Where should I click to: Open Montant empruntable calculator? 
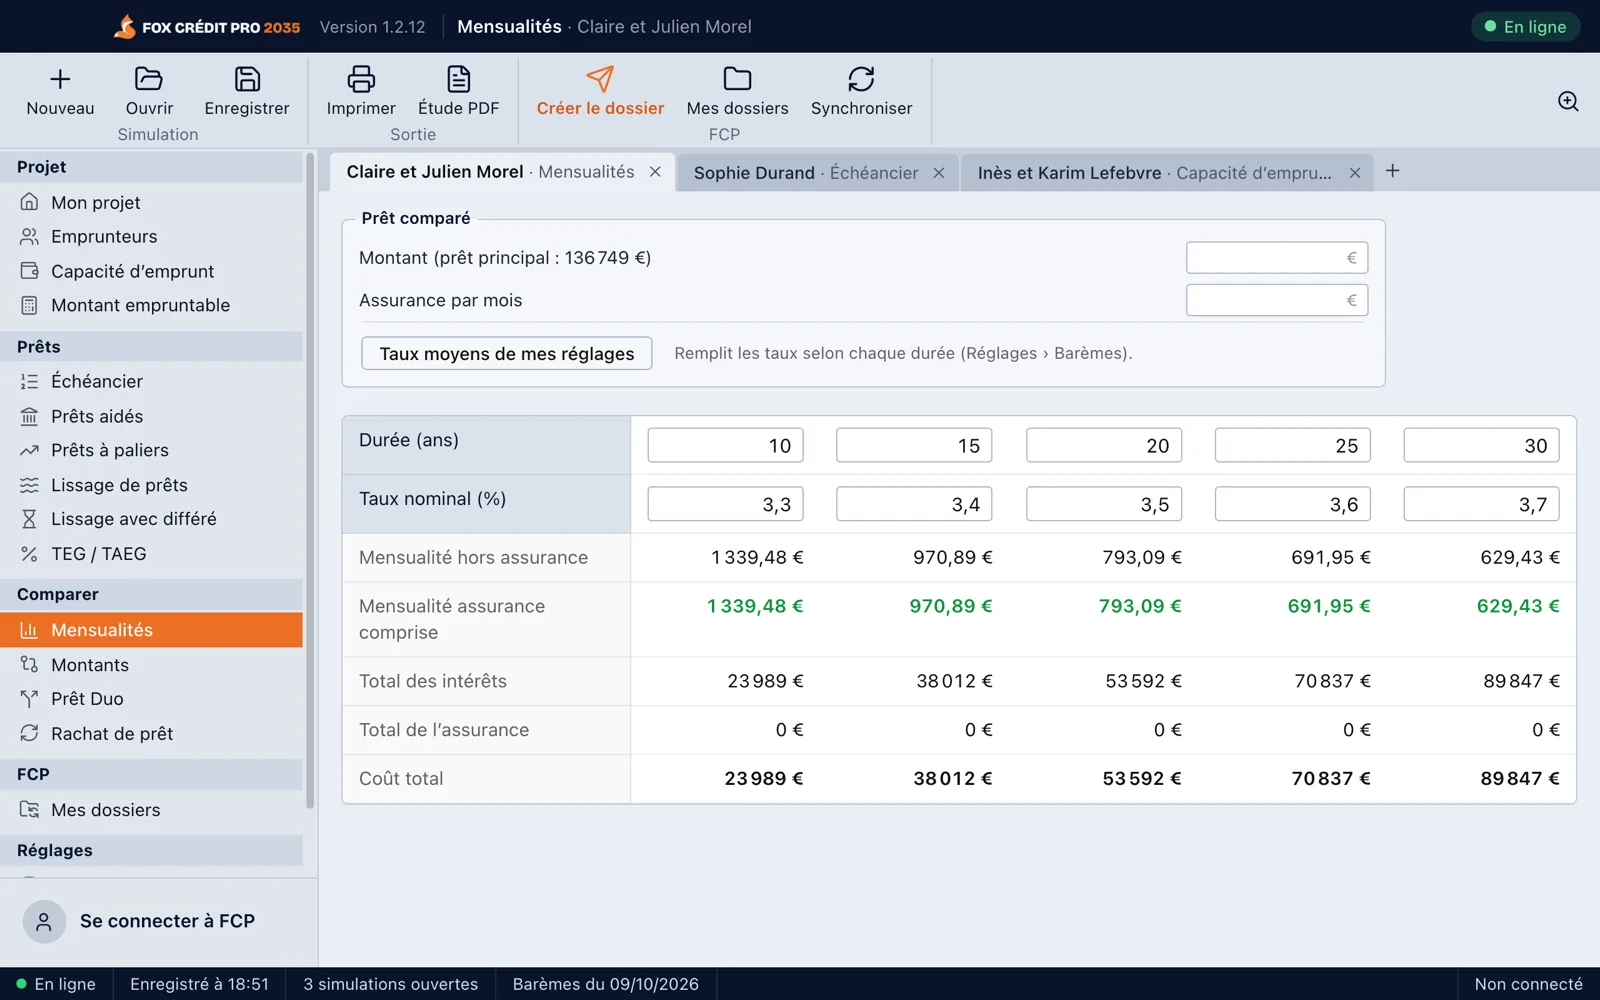[x=152, y=305]
